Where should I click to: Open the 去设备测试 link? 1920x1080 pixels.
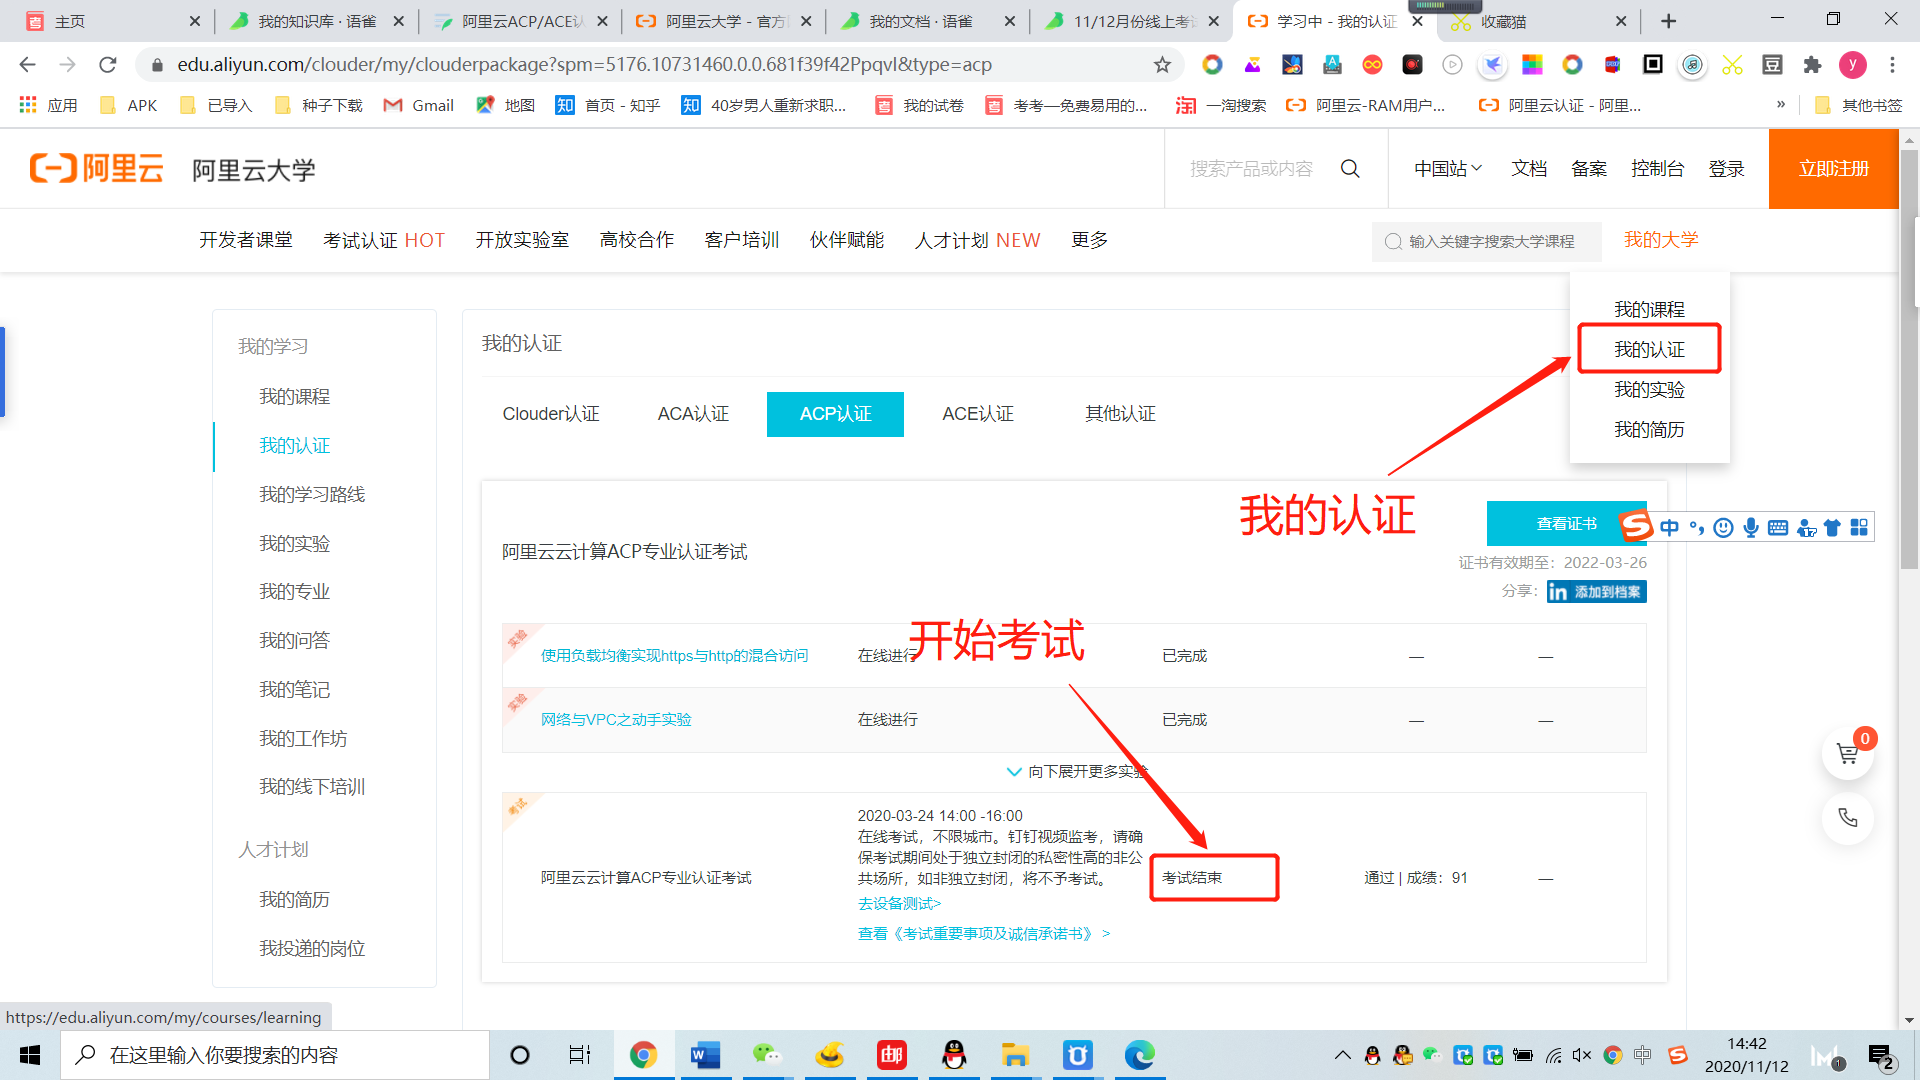click(x=899, y=904)
